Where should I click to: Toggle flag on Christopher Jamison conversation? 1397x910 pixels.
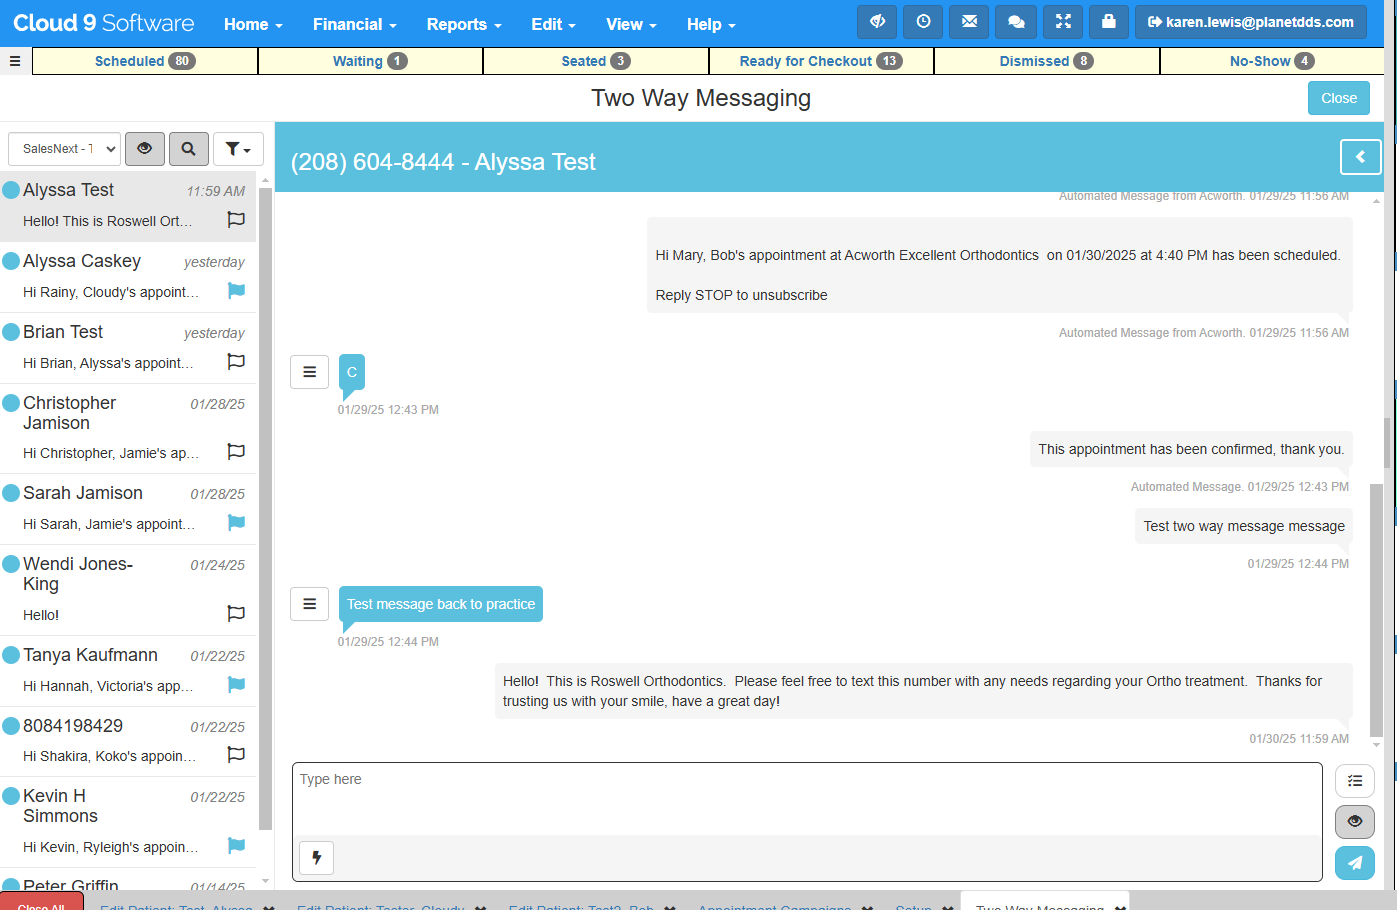(236, 451)
